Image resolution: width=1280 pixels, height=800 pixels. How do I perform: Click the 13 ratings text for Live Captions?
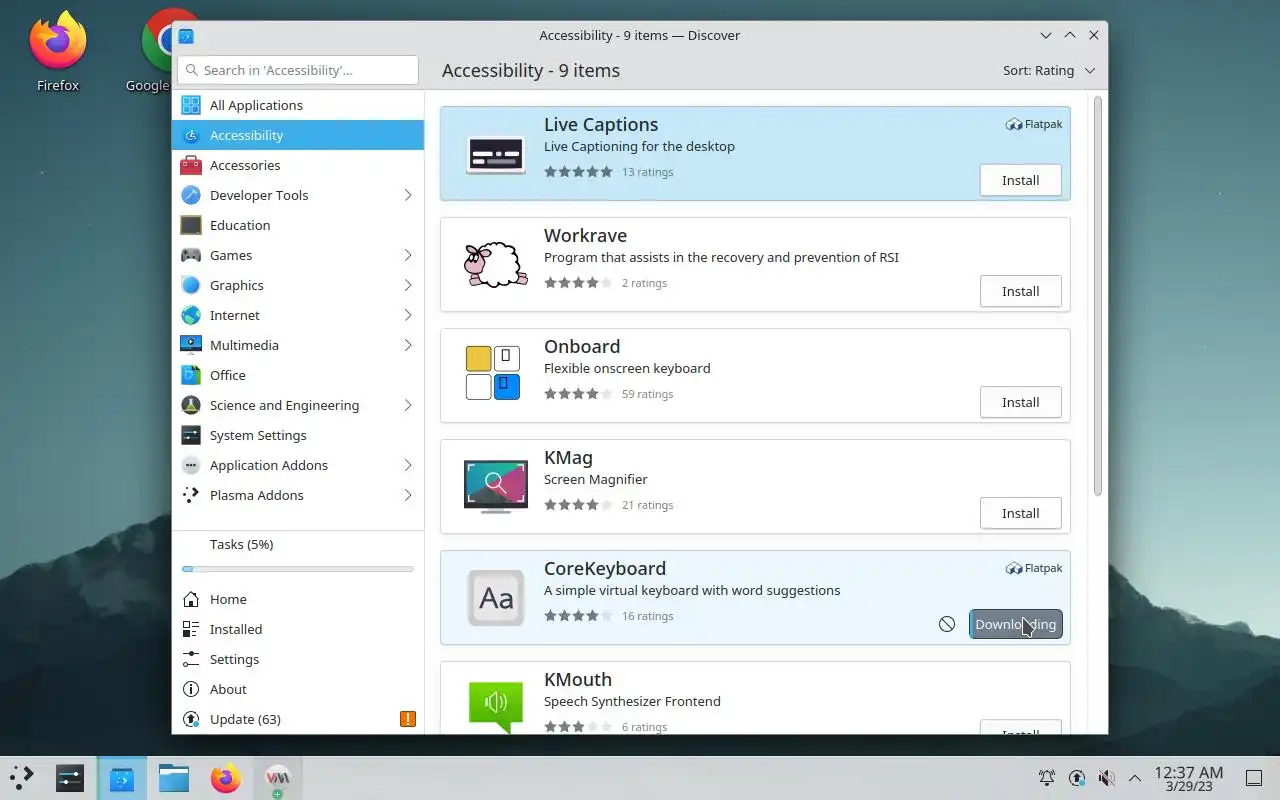[647, 172]
